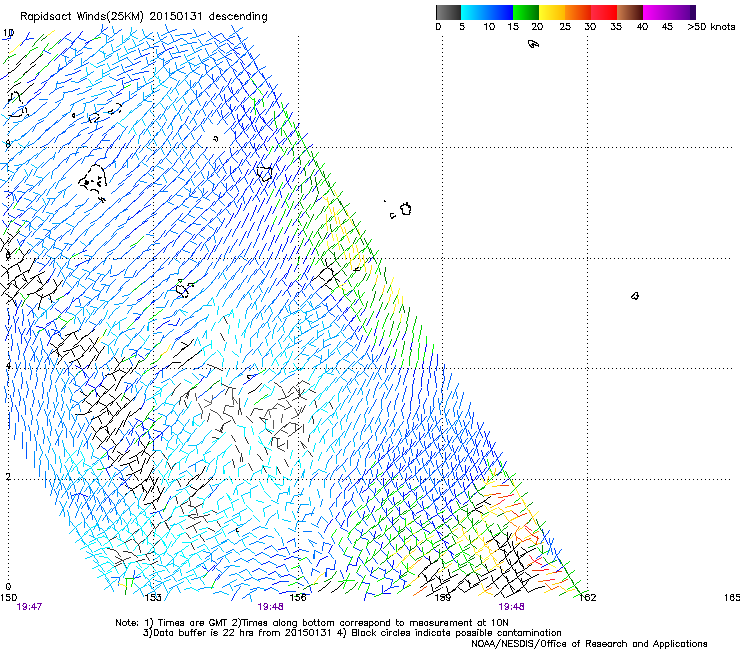Click the '150' longitude axis label

[x=8, y=598]
